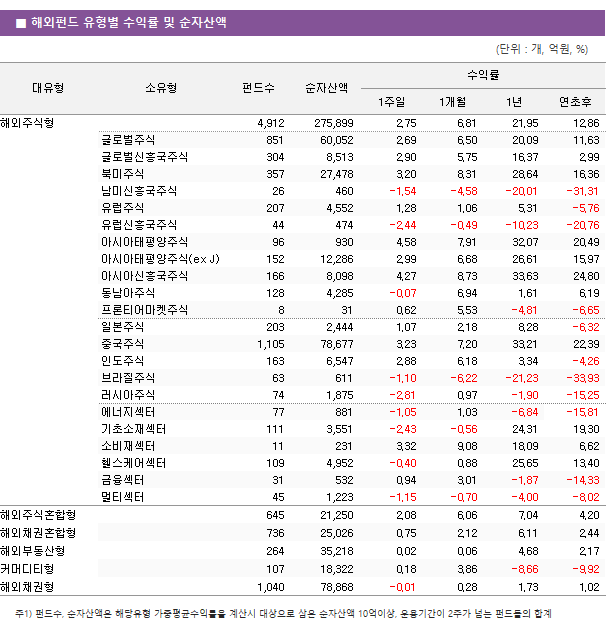Click the '순자산액' column header
612x622 pixels.
(326, 88)
